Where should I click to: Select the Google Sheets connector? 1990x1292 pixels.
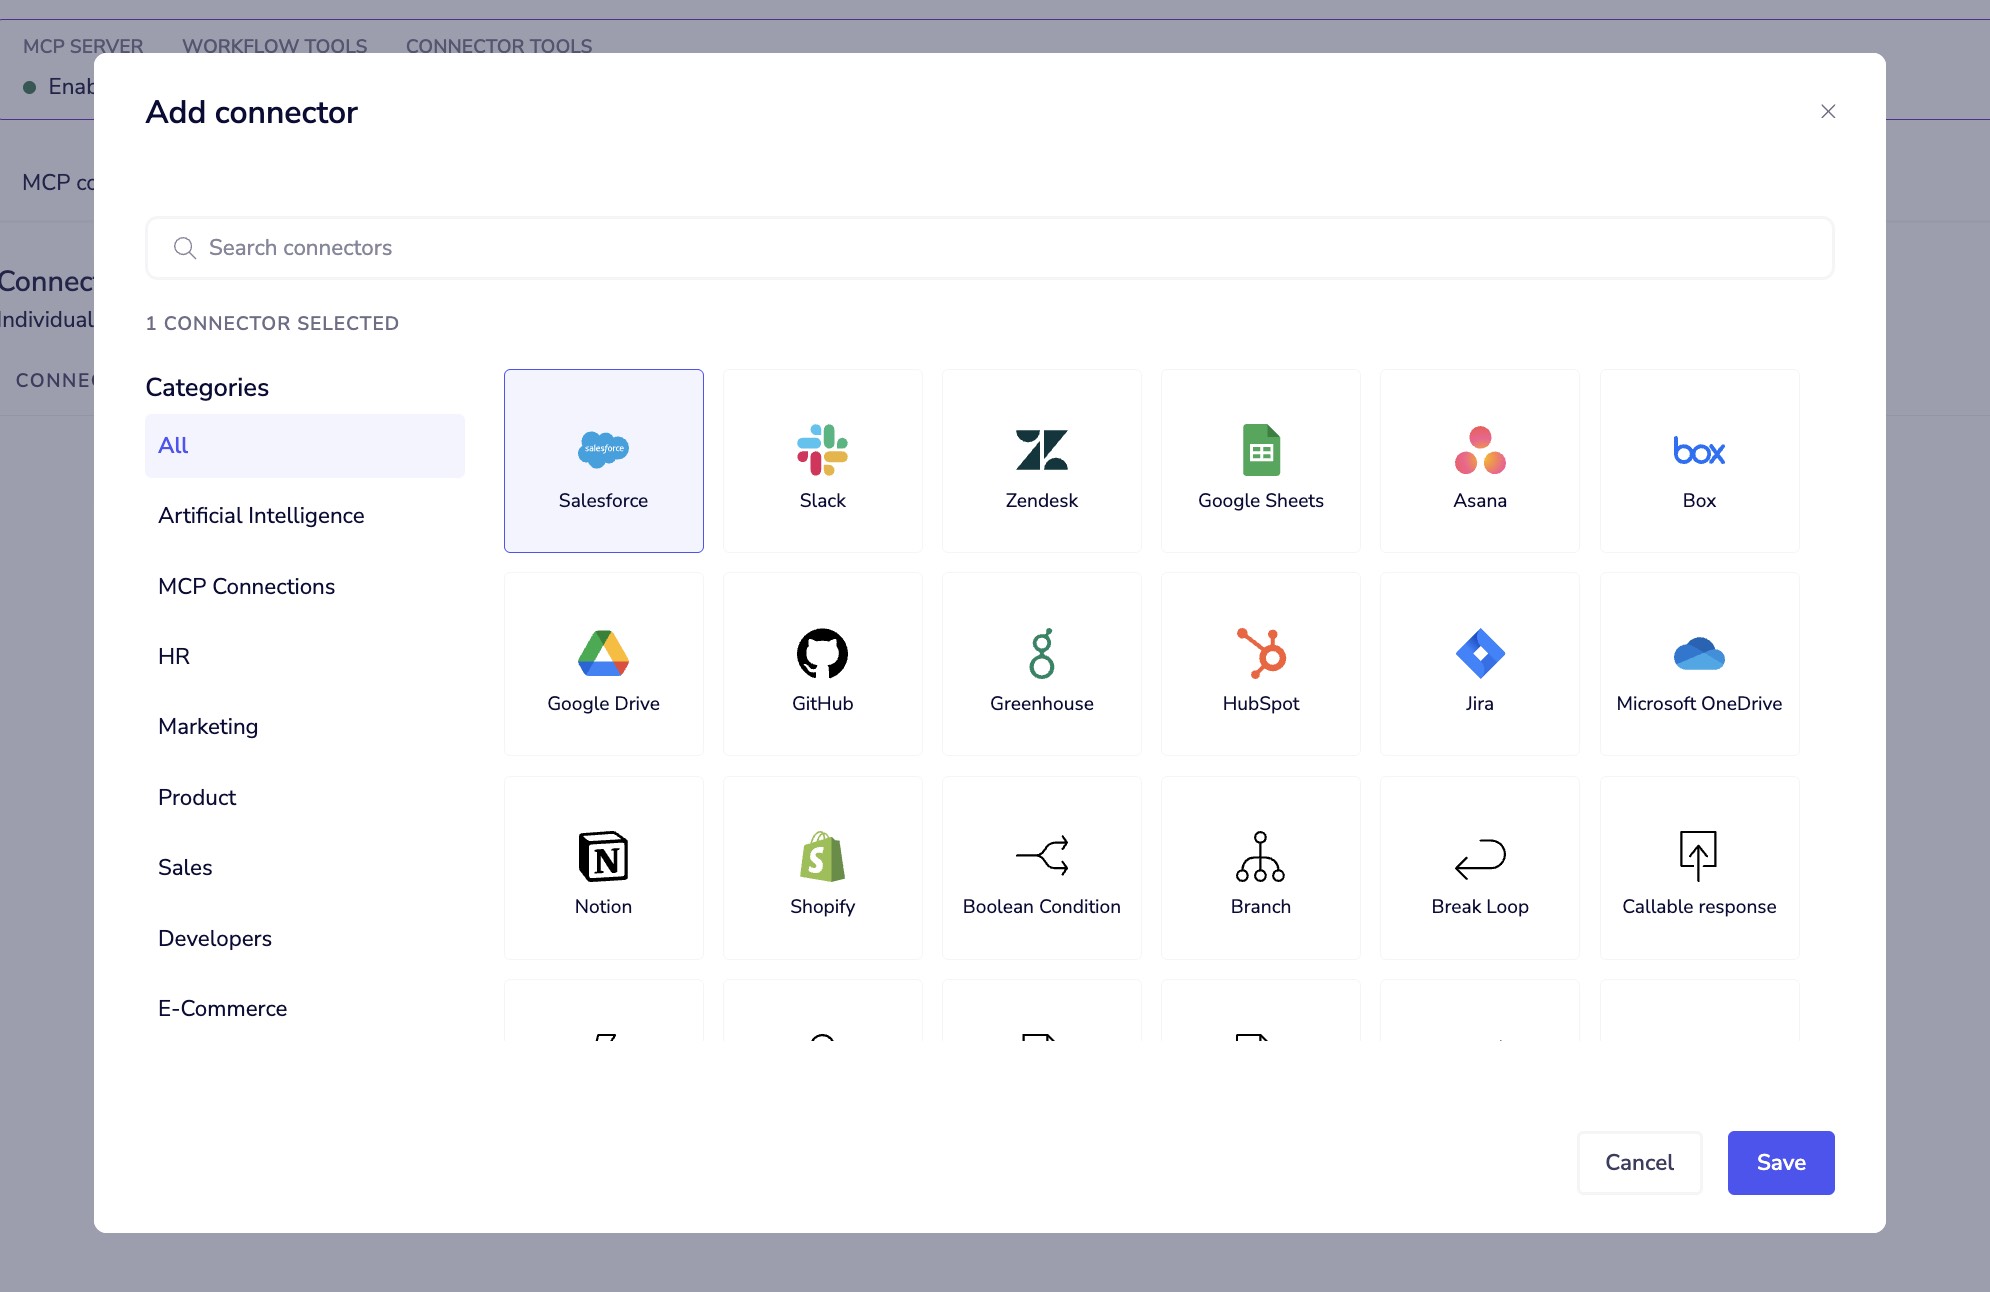pyautogui.click(x=1260, y=460)
